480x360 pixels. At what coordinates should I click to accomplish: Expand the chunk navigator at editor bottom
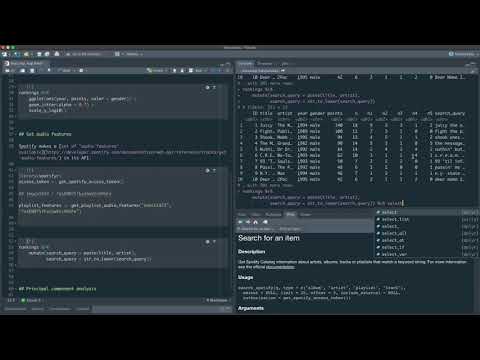[x=31, y=300]
